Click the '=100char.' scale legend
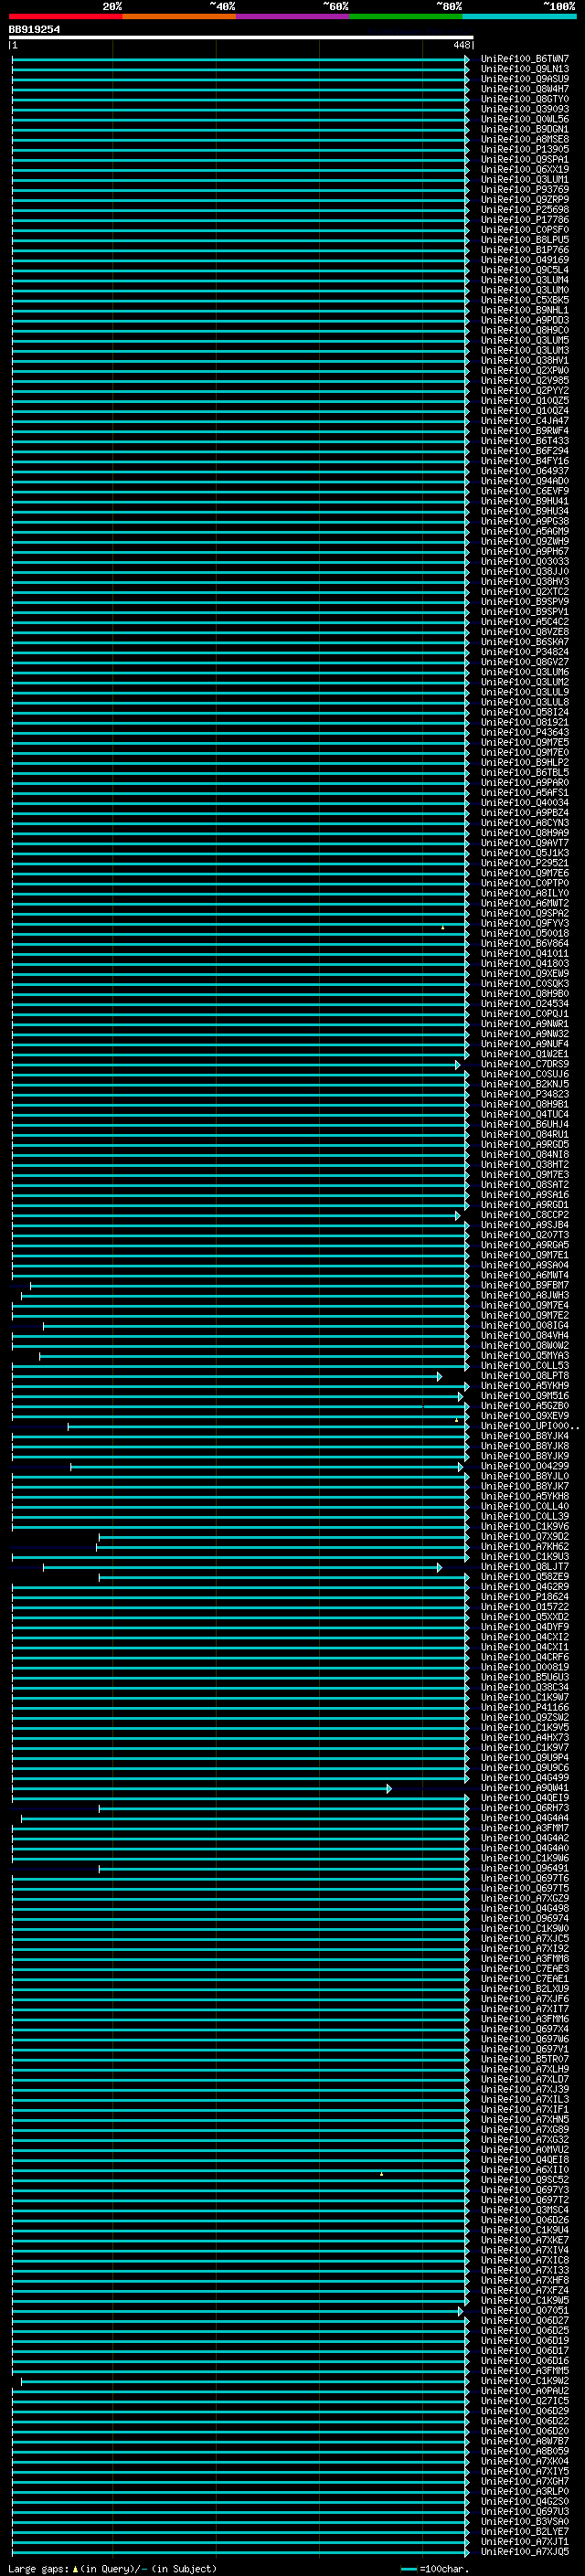This screenshot has height=2576, width=585. coord(443,2569)
